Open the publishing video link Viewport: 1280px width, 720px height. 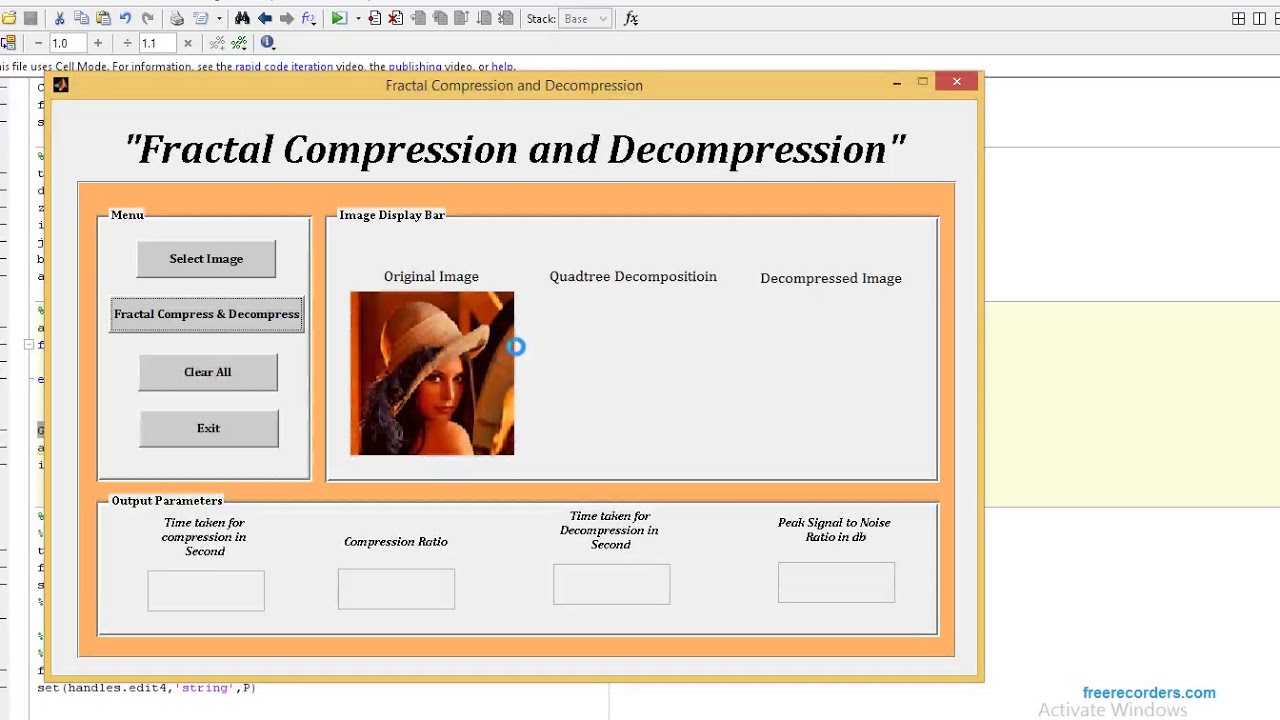415,67
